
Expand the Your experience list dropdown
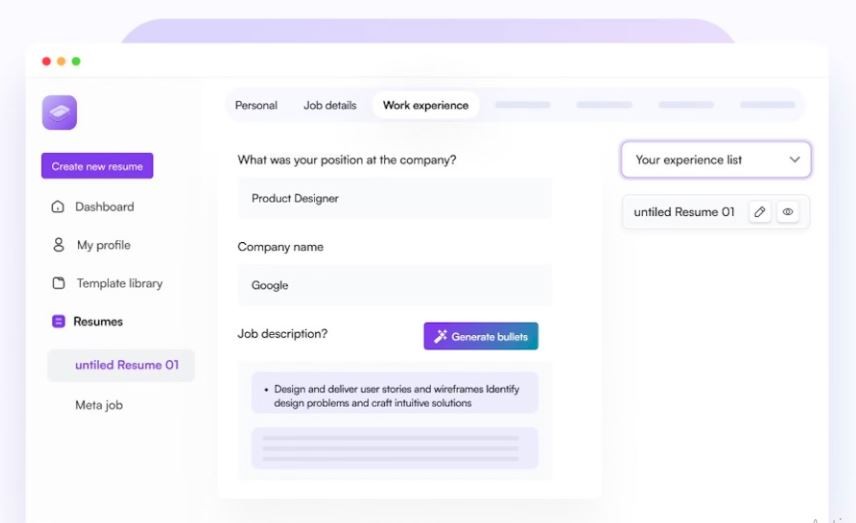(x=715, y=160)
